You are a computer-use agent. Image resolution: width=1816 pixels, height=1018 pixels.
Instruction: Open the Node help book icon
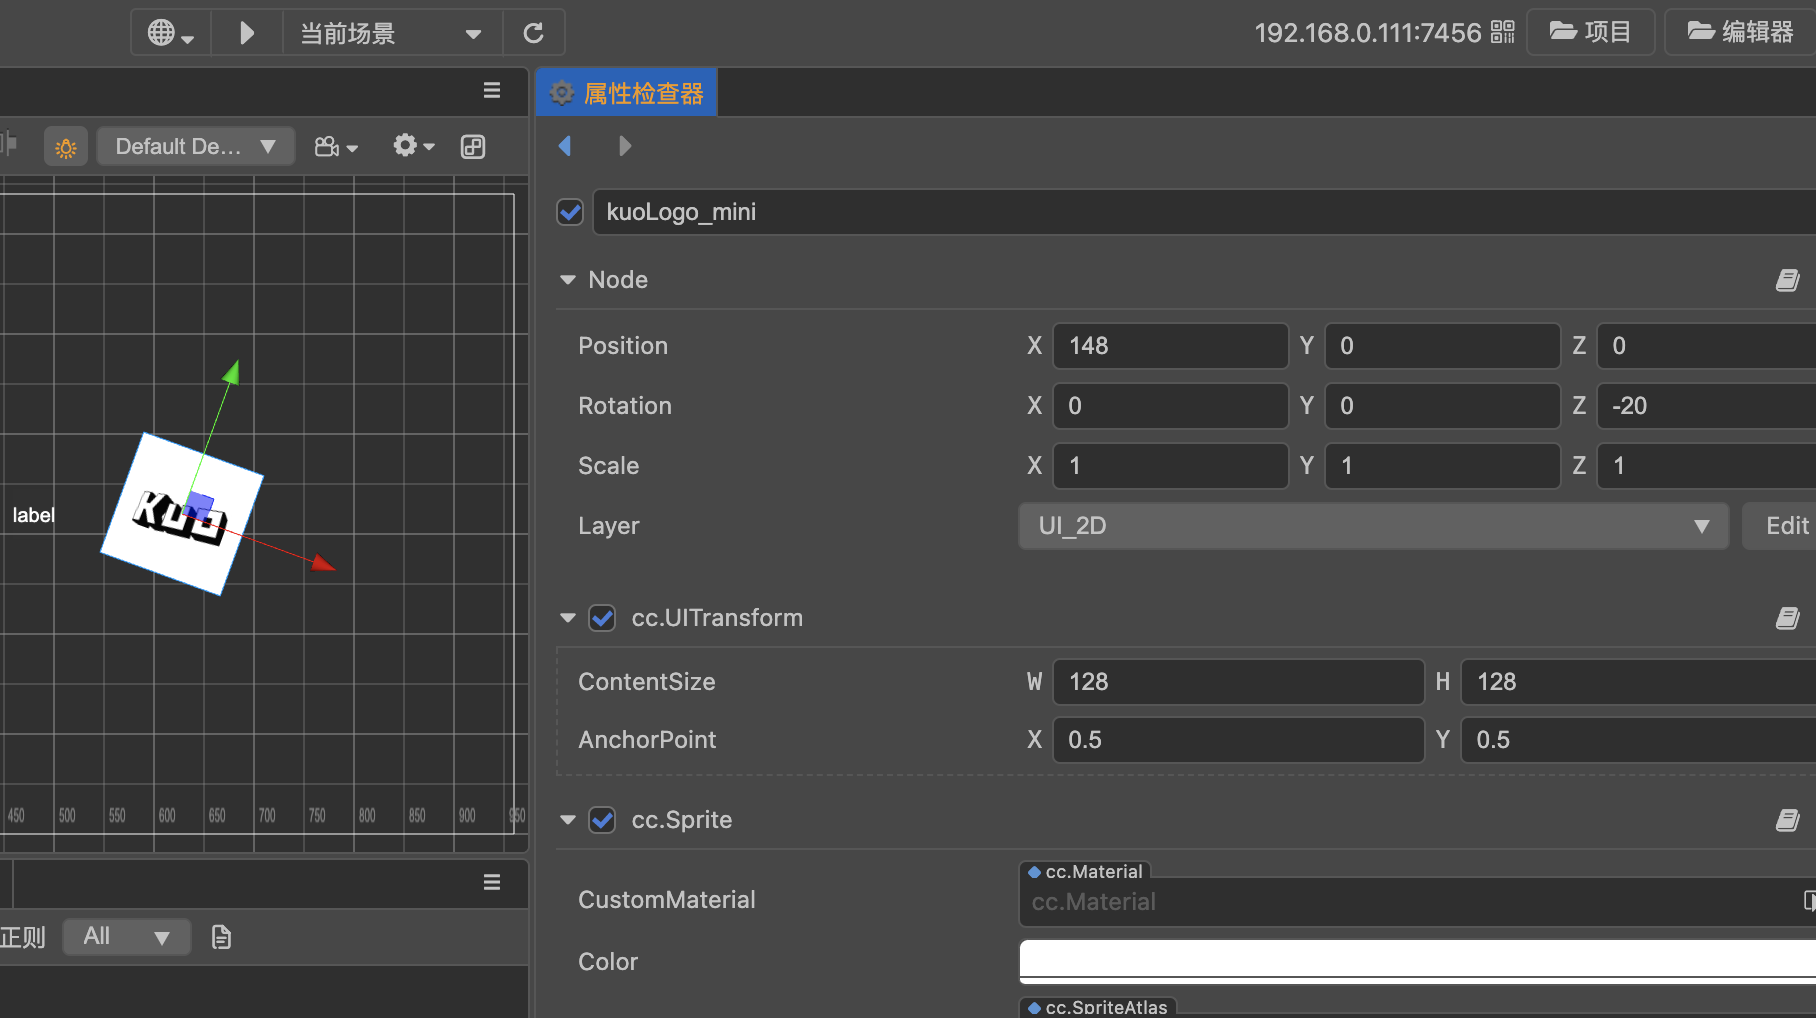[1787, 281]
